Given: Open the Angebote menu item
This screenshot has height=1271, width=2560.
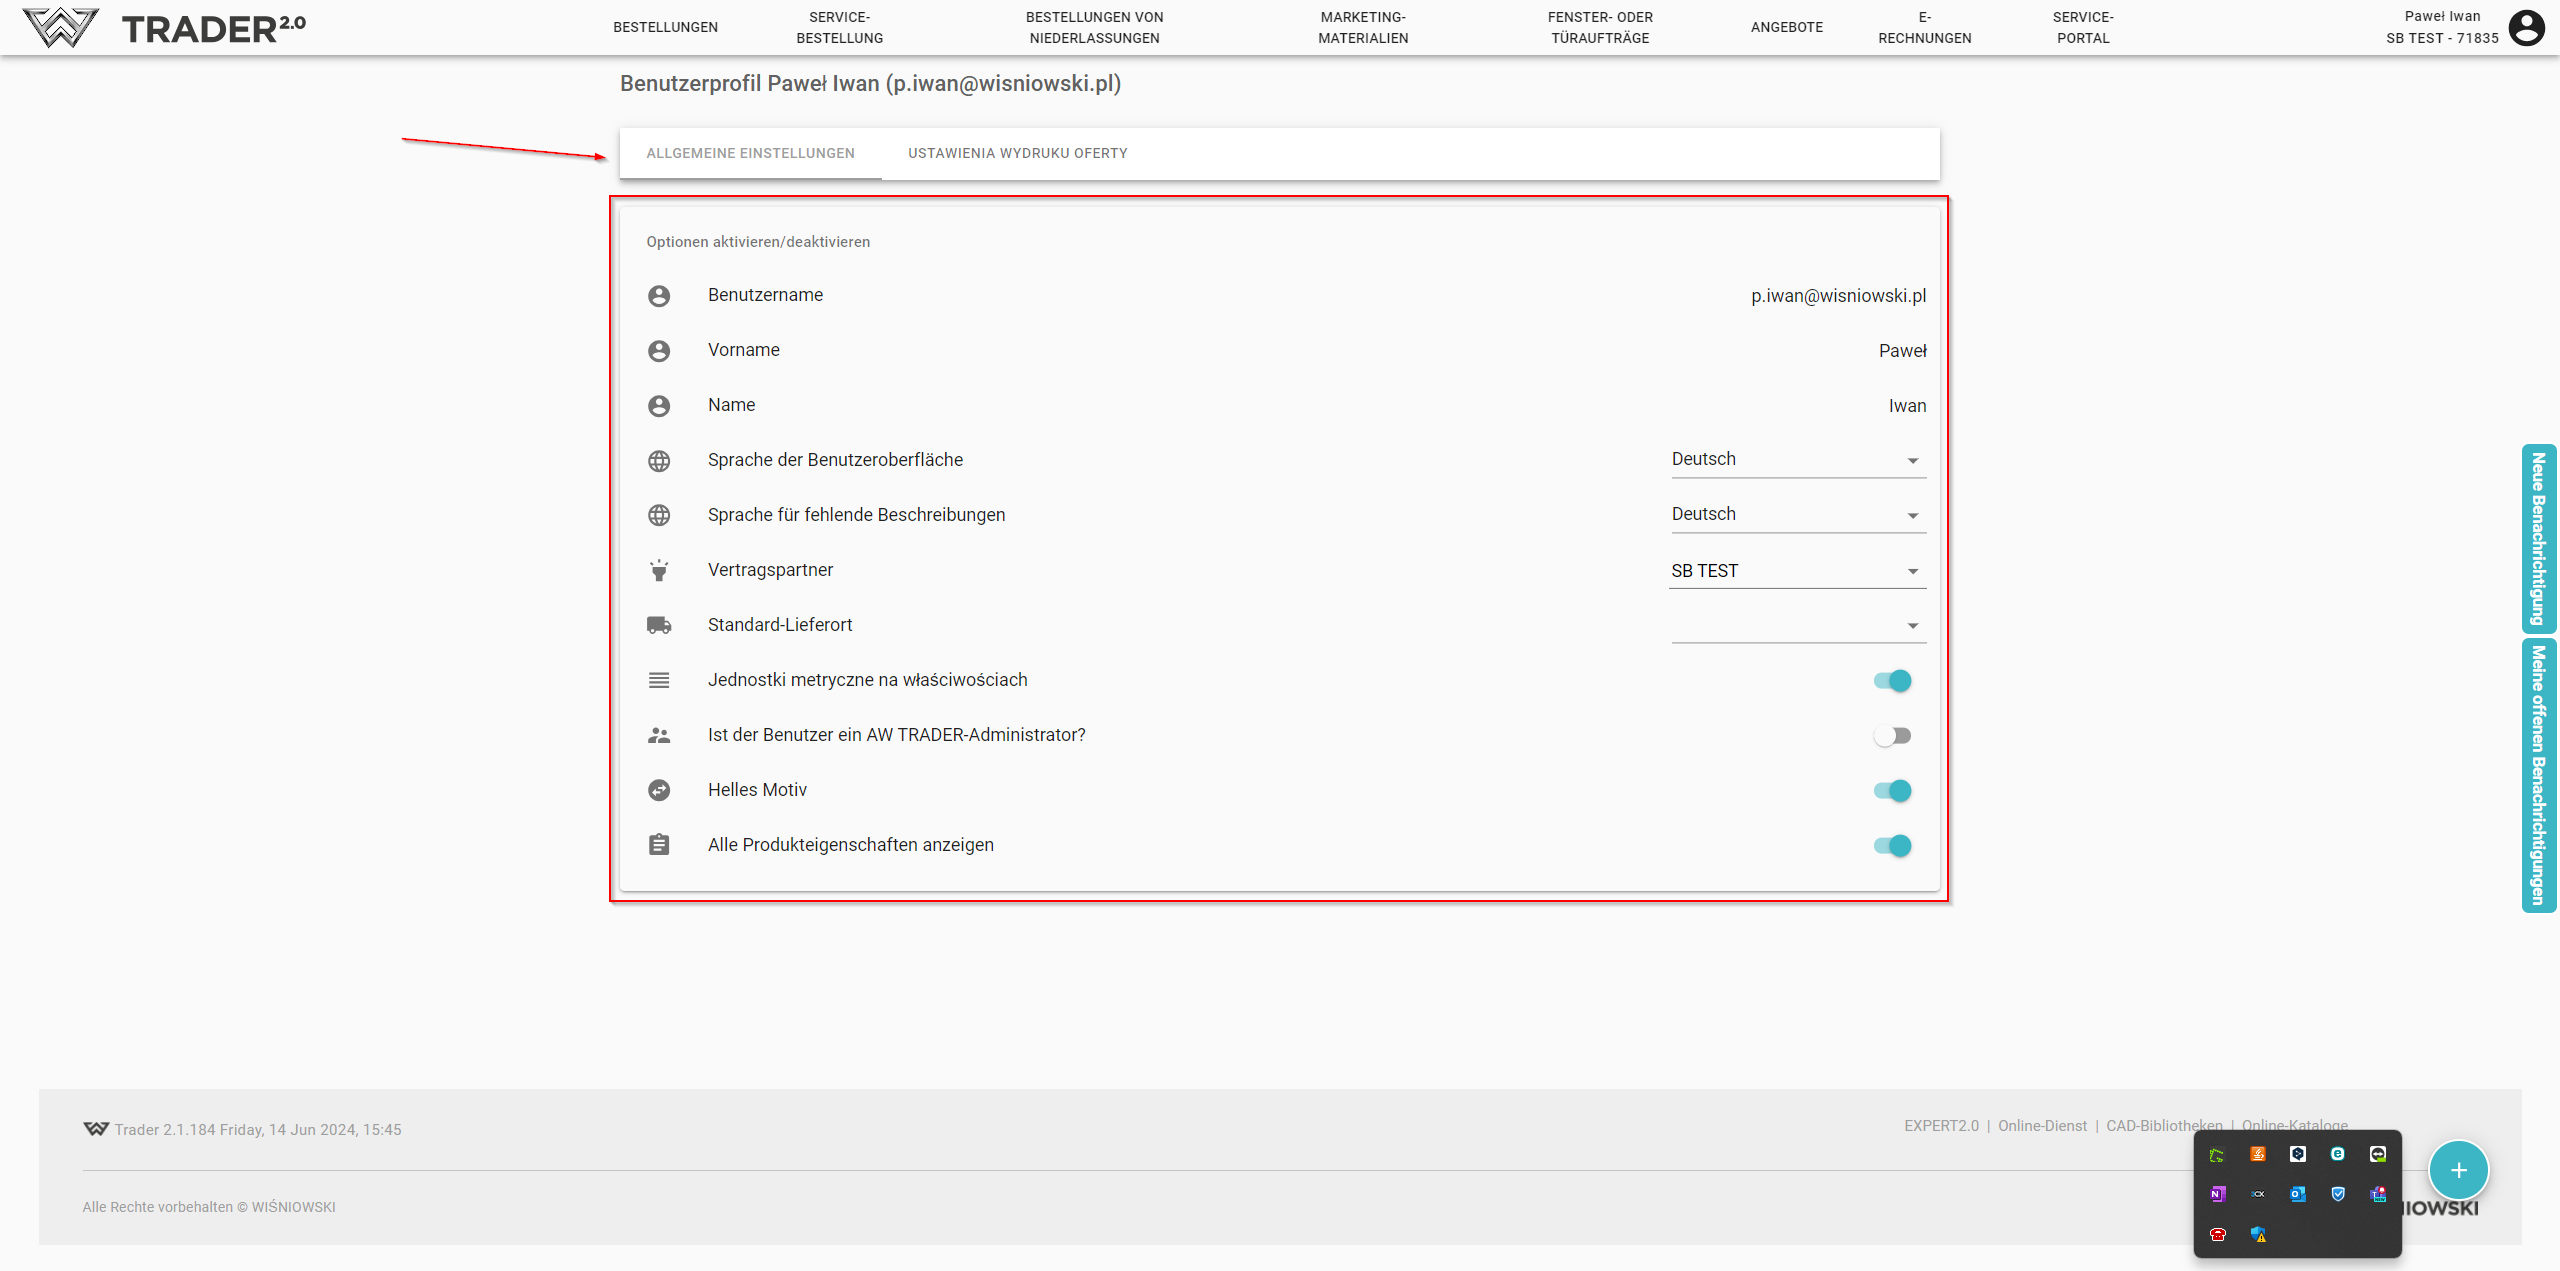Looking at the screenshot, I should [1786, 27].
